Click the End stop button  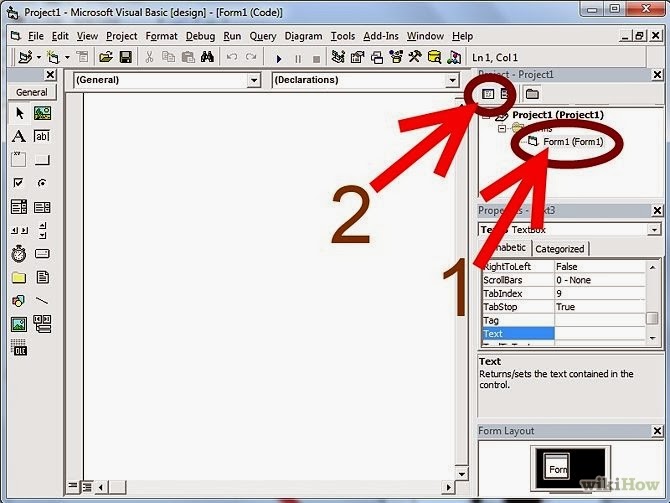click(316, 58)
